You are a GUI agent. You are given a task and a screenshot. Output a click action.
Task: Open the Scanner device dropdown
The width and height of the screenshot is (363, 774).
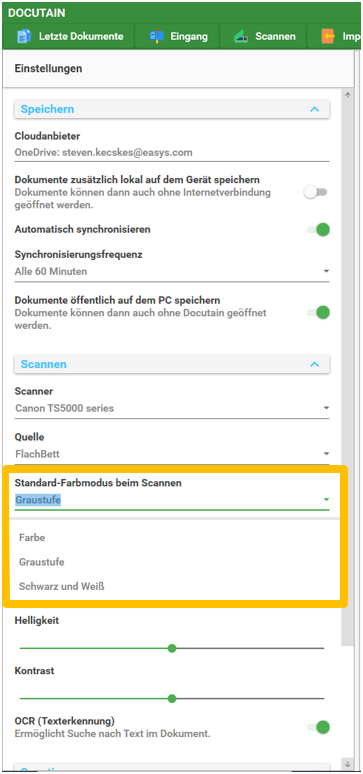coord(172,408)
